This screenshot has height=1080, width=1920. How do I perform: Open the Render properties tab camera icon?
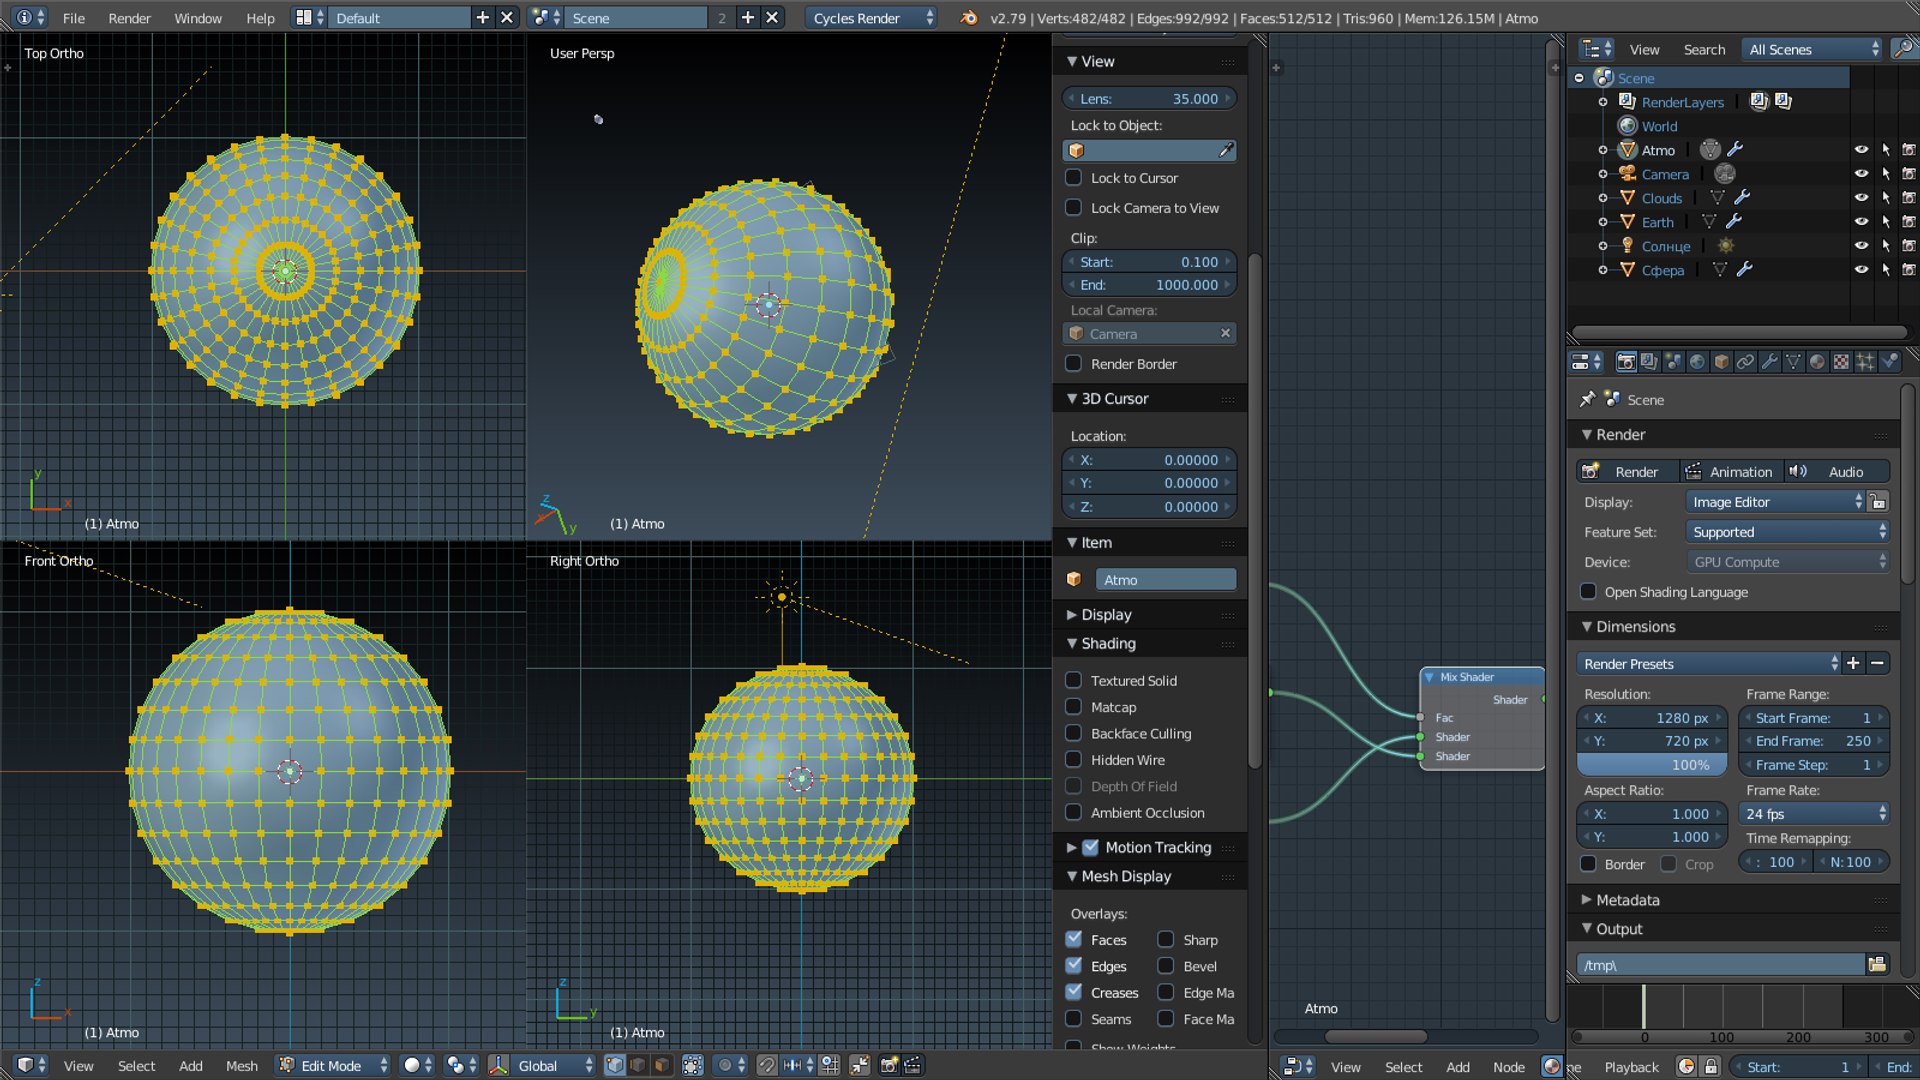[x=1626, y=362]
